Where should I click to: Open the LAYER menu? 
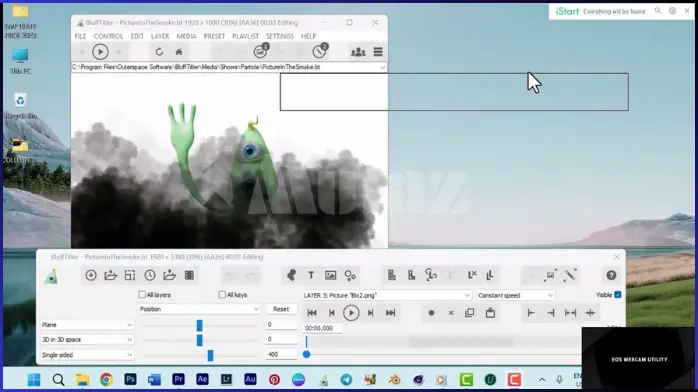[x=160, y=36]
